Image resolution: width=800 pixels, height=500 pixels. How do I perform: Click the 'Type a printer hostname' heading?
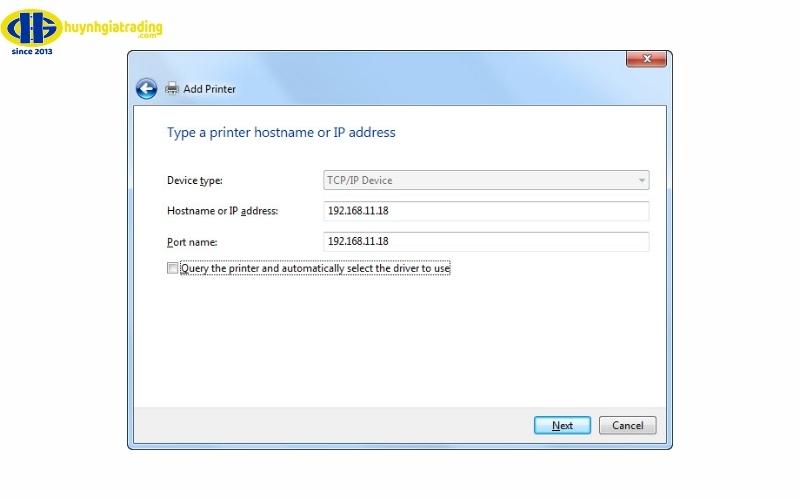(x=281, y=133)
